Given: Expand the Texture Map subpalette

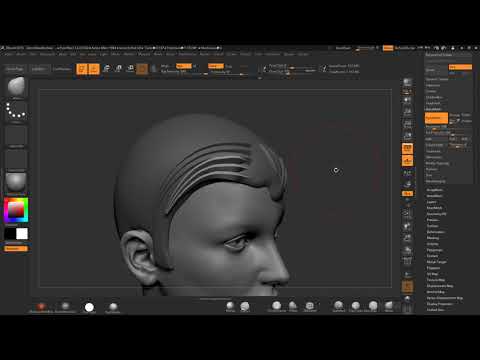Looking at the screenshot, I should pos(436,280).
